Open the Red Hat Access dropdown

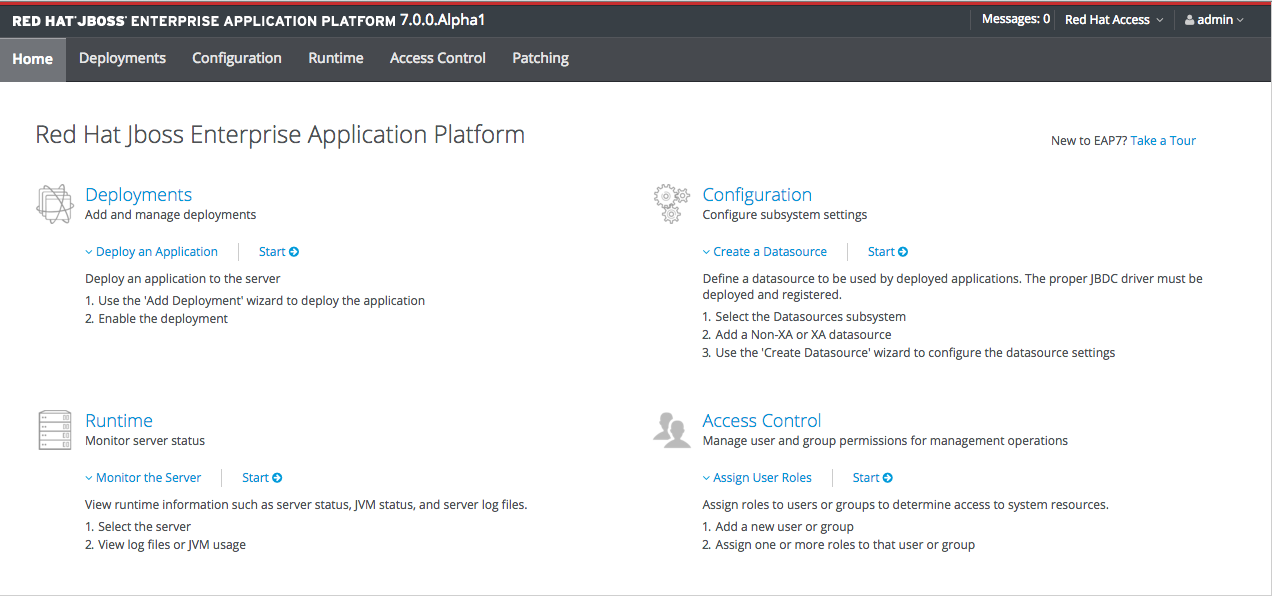pyautogui.click(x=1114, y=20)
